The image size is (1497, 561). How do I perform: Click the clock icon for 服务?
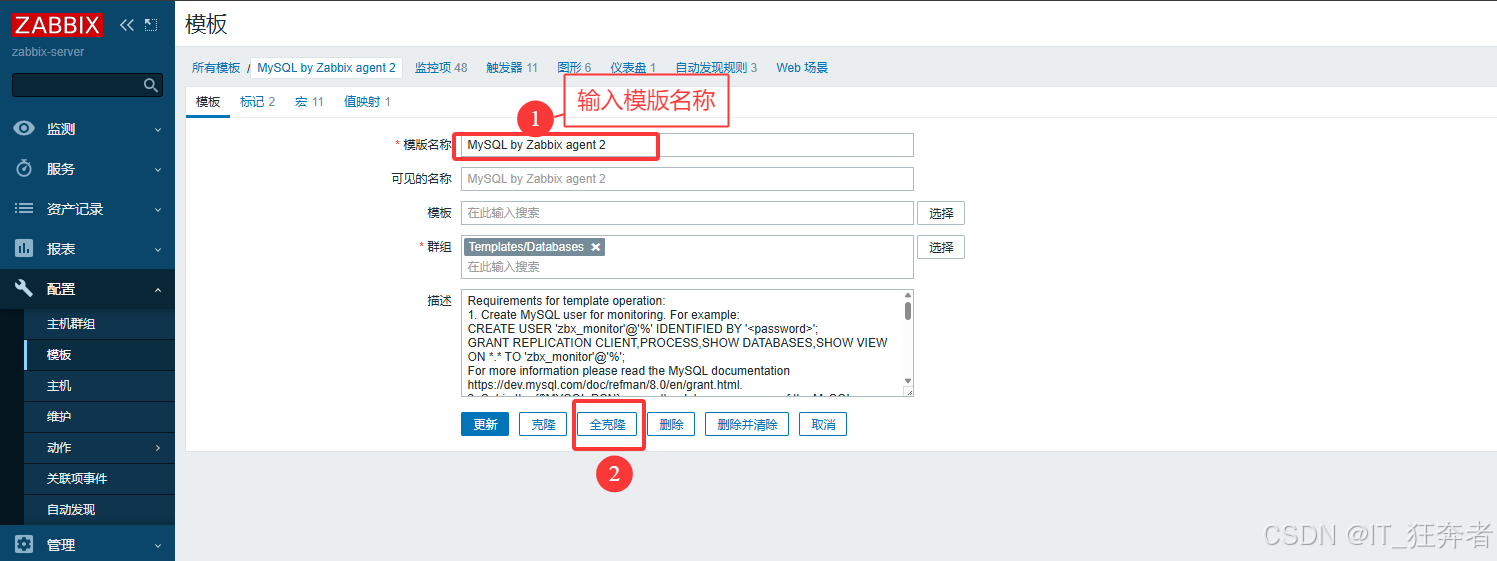point(24,169)
